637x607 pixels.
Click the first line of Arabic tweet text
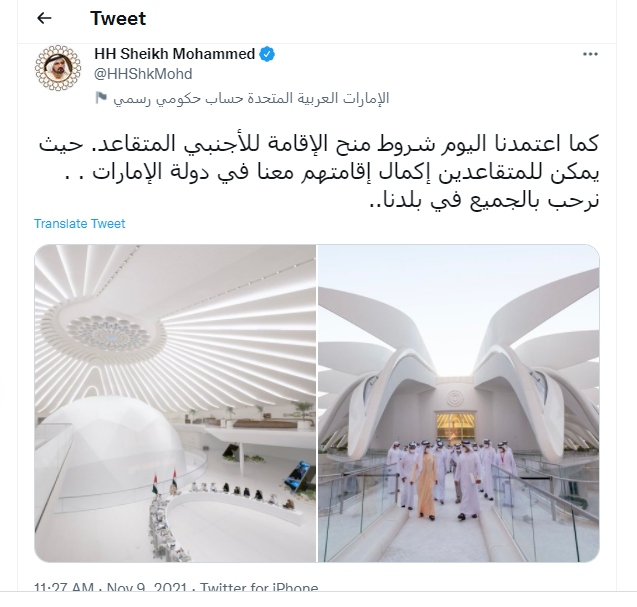319,144
